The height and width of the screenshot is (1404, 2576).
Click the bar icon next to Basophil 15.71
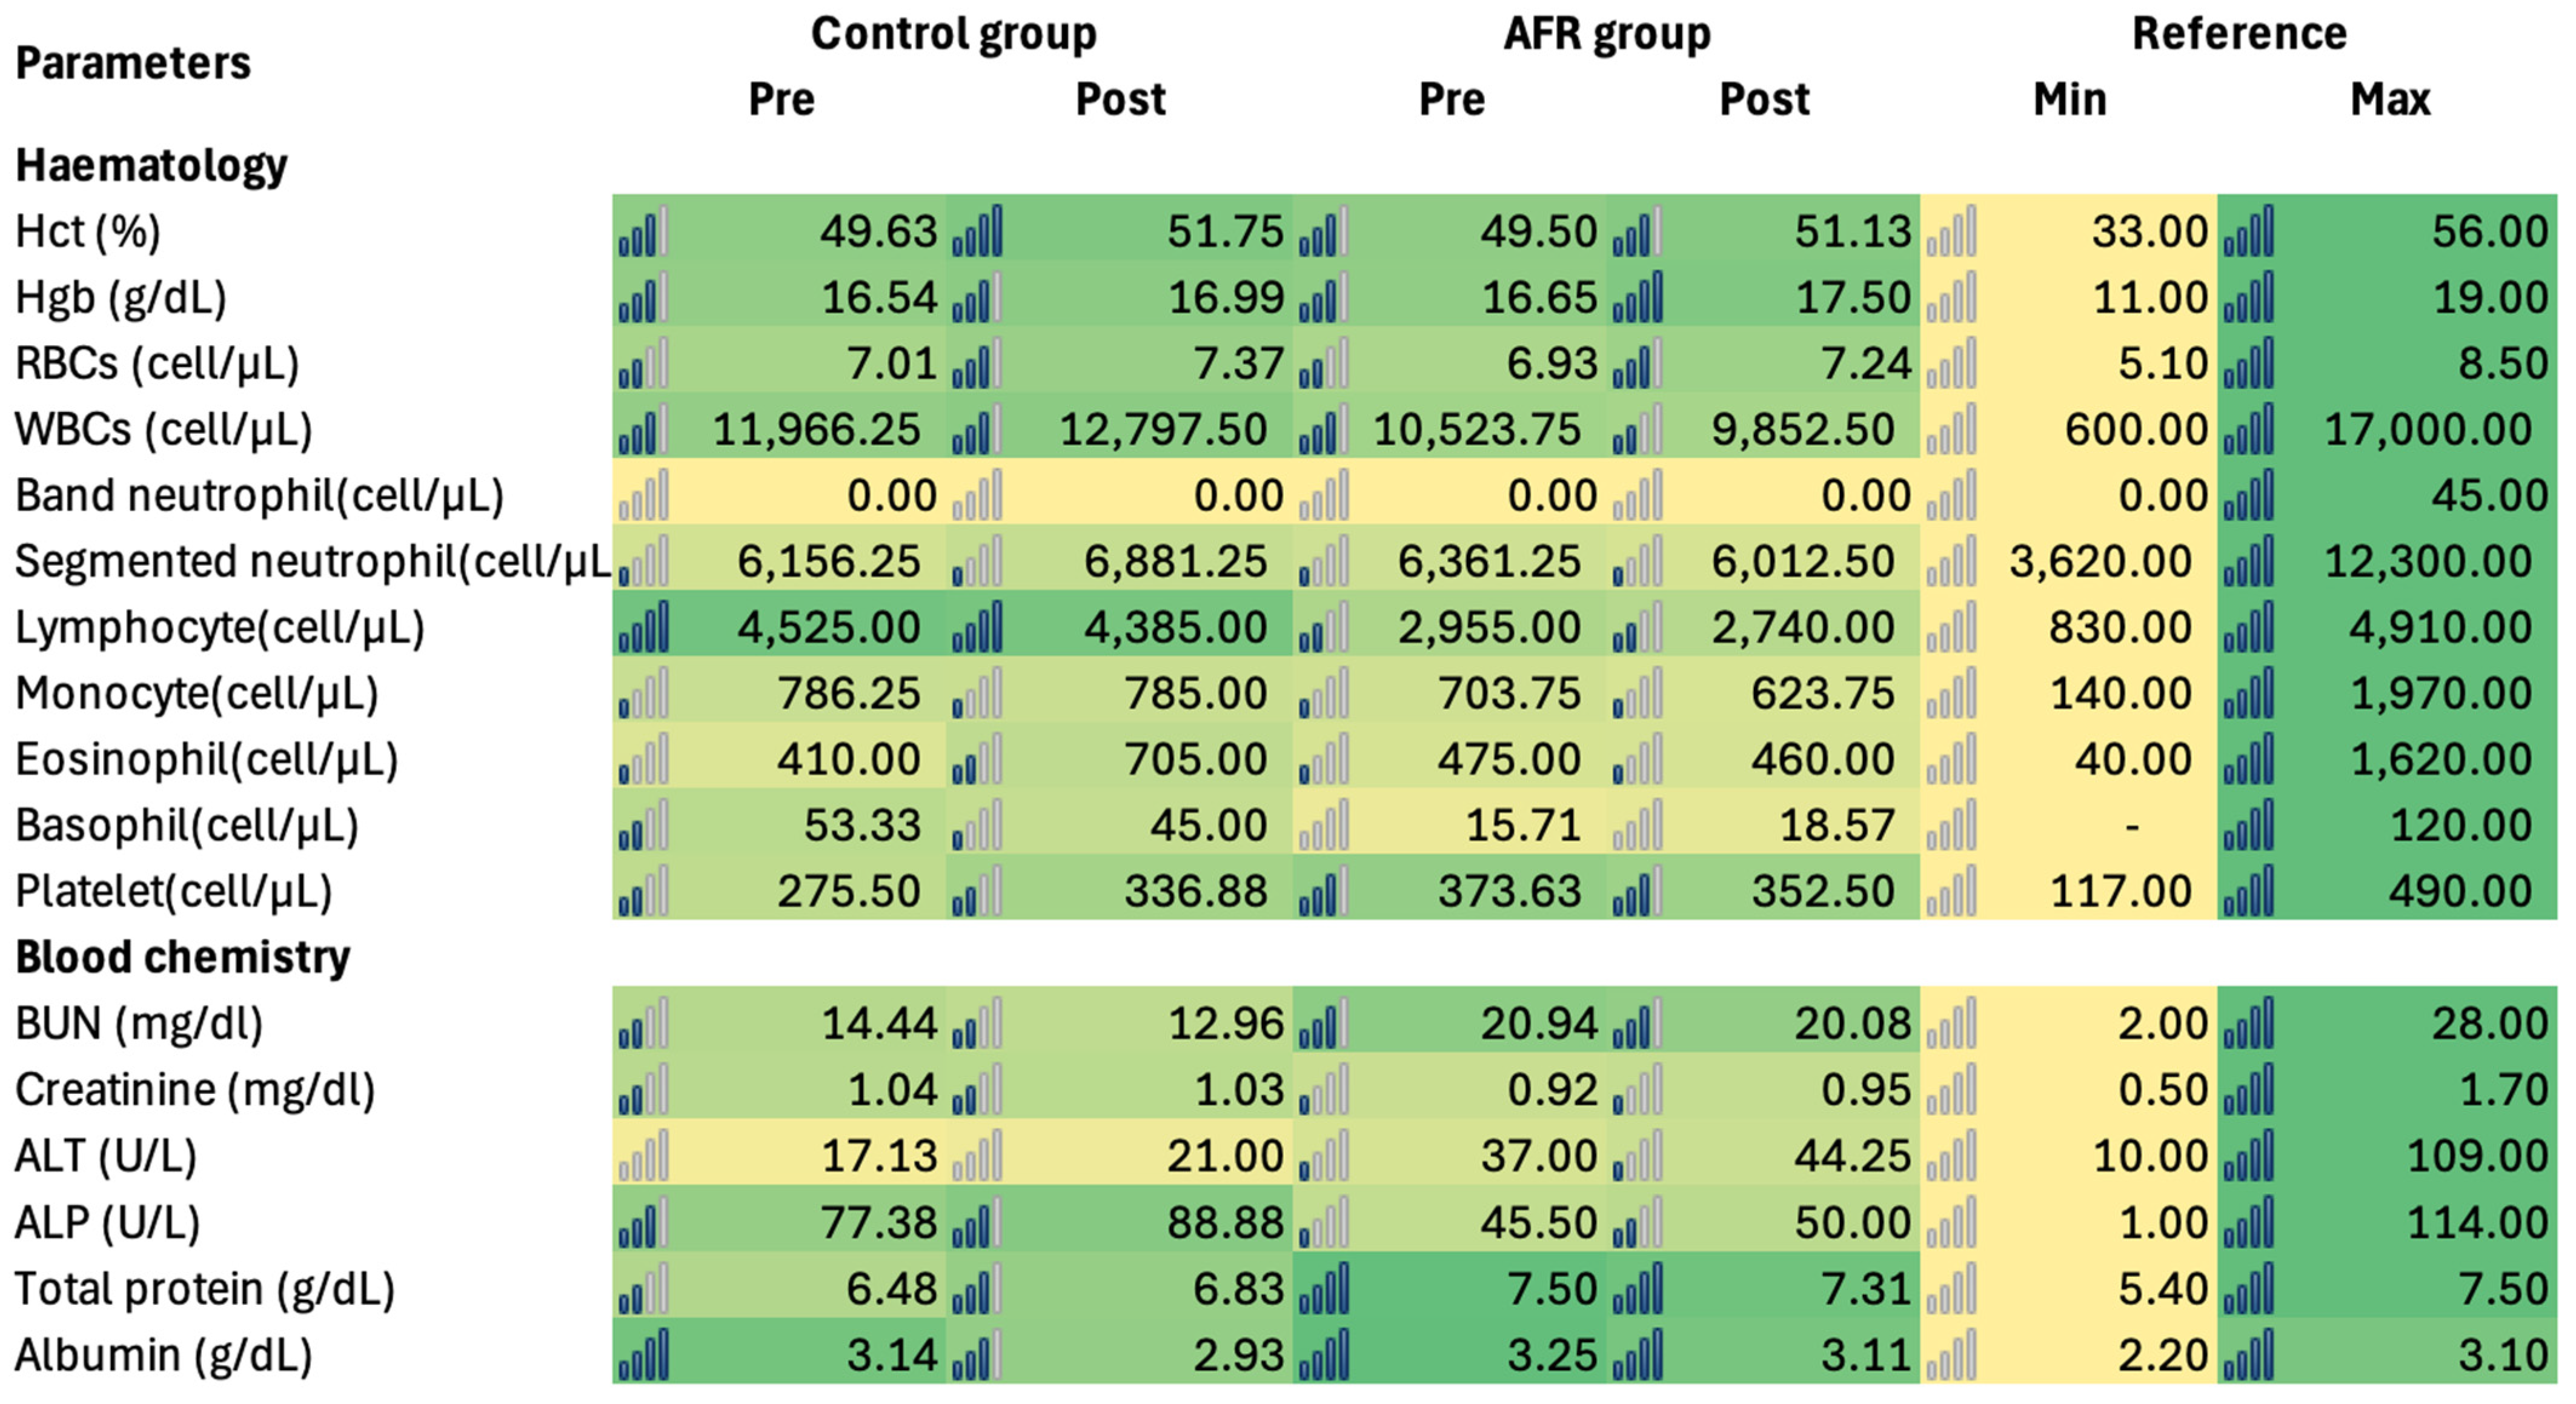[x=1323, y=826]
